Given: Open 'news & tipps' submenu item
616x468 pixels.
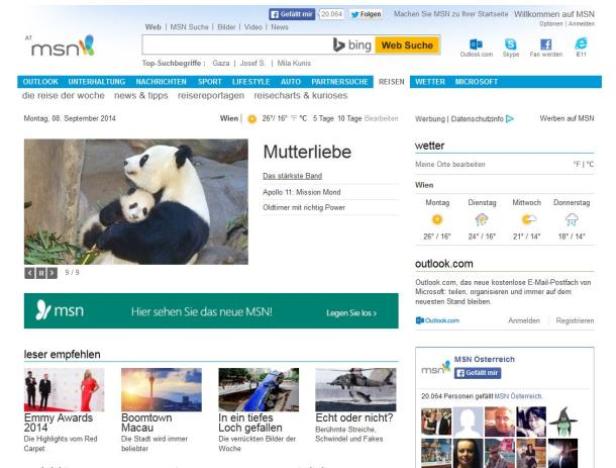Looking at the screenshot, I should (141, 95).
